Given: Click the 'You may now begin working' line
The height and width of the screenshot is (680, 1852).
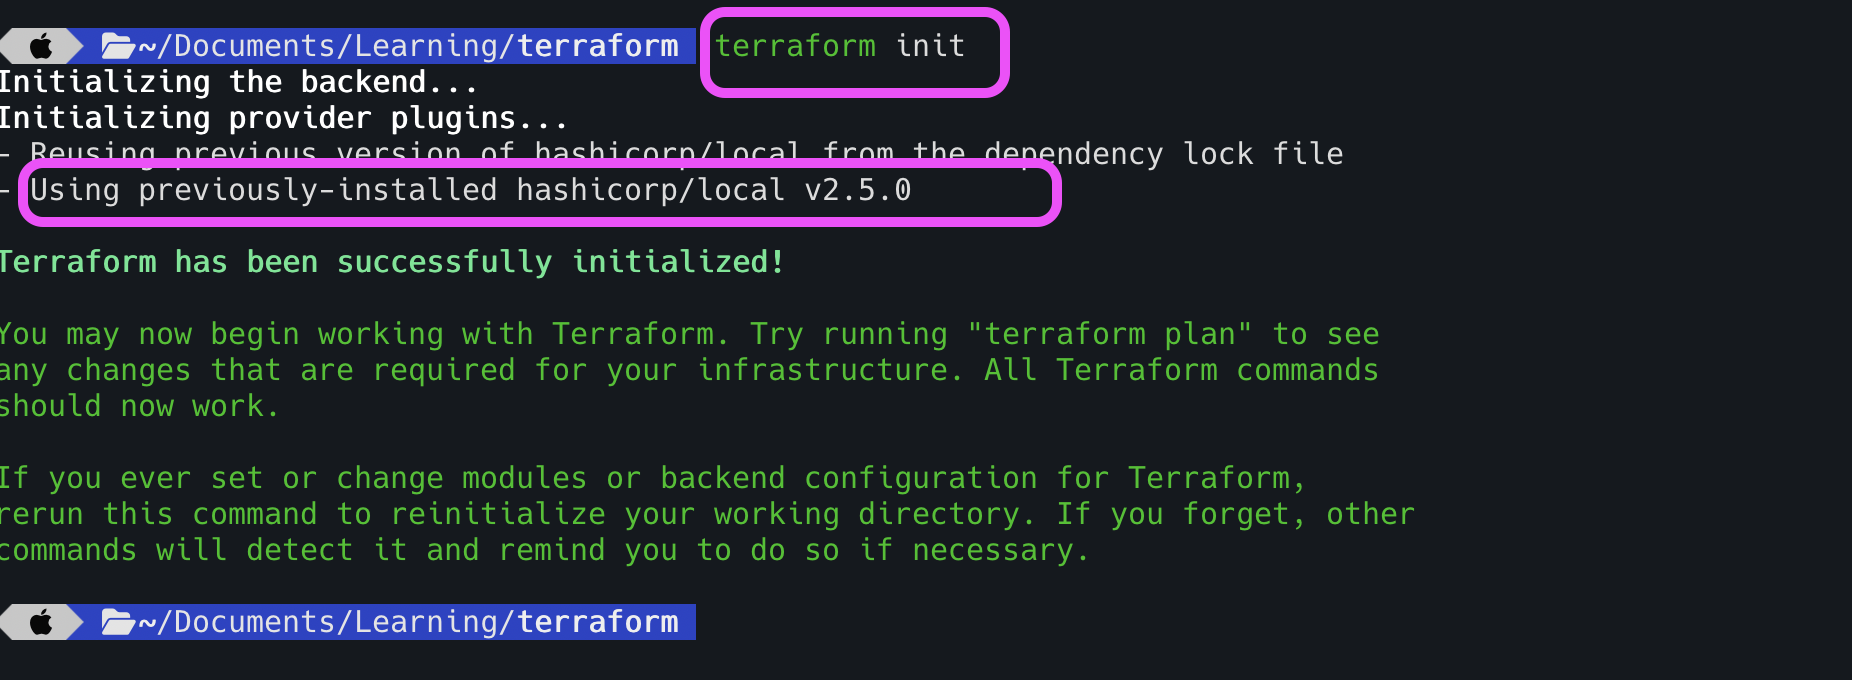Looking at the screenshot, I should pyautogui.click(x=689, y=334).
